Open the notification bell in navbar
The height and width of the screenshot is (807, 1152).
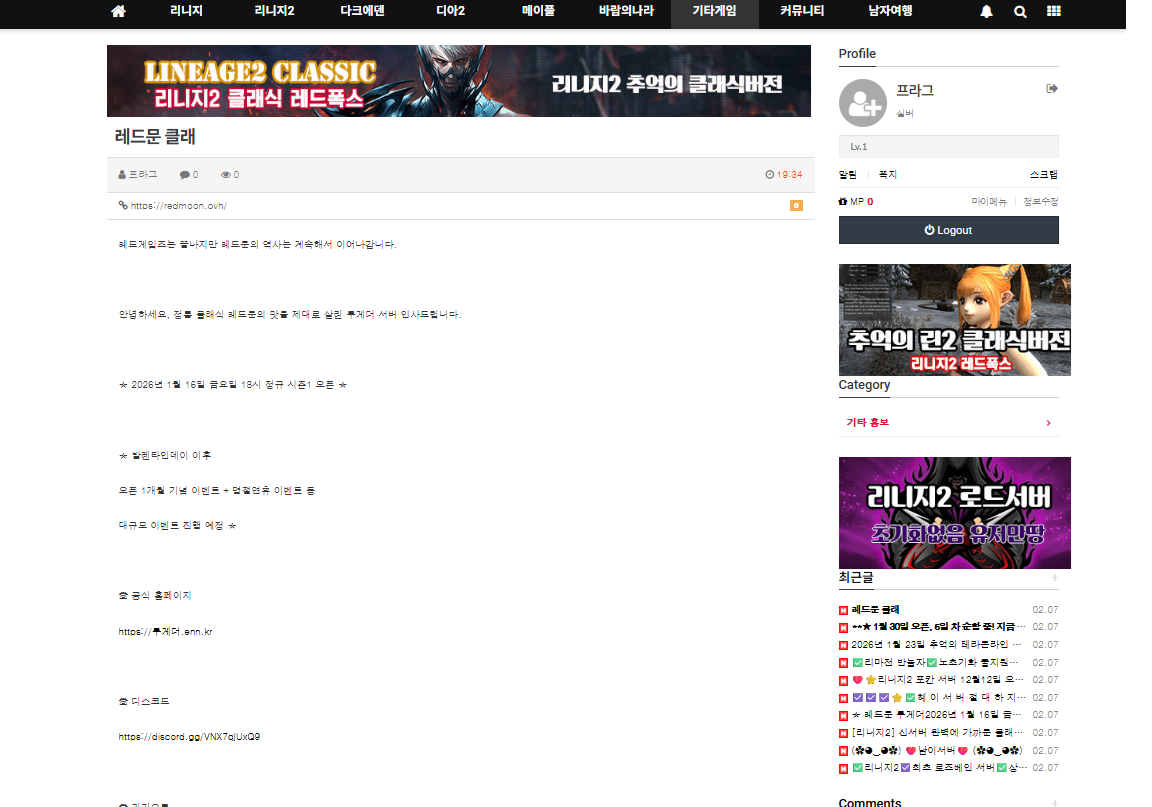987,12
